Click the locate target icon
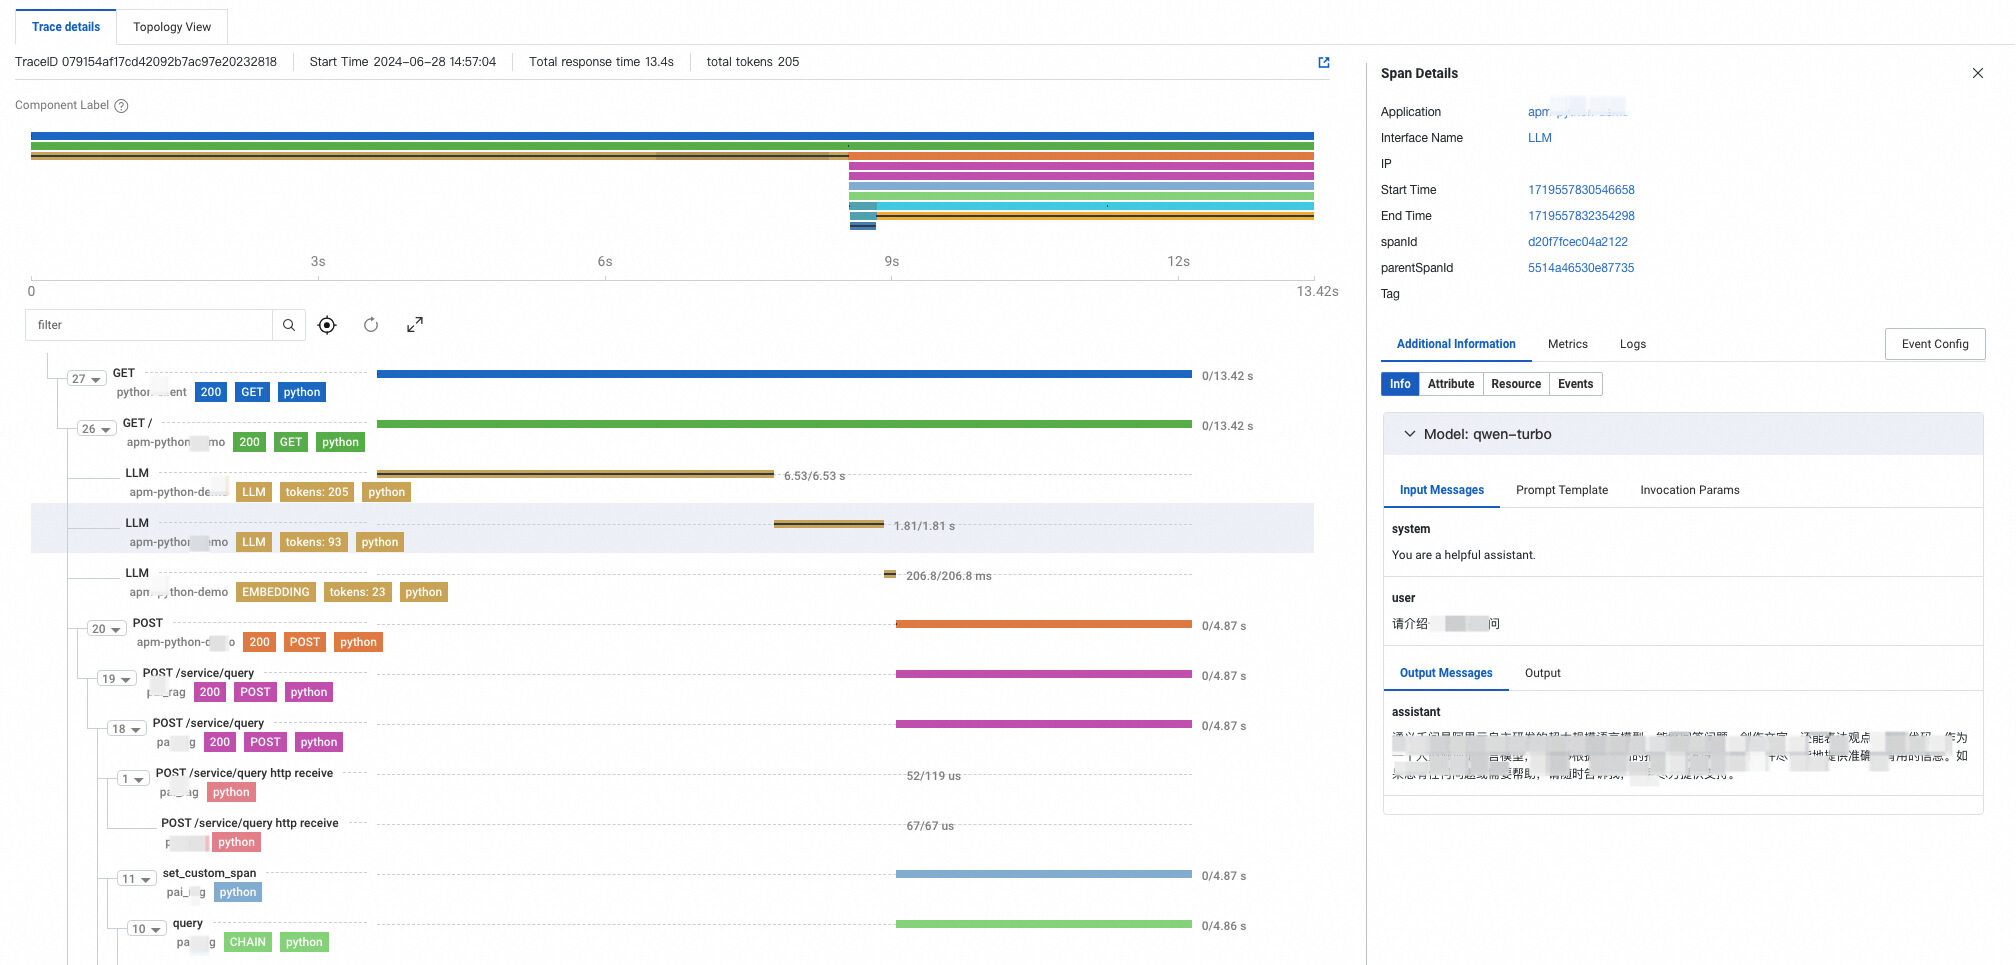 tap(327, 325)
